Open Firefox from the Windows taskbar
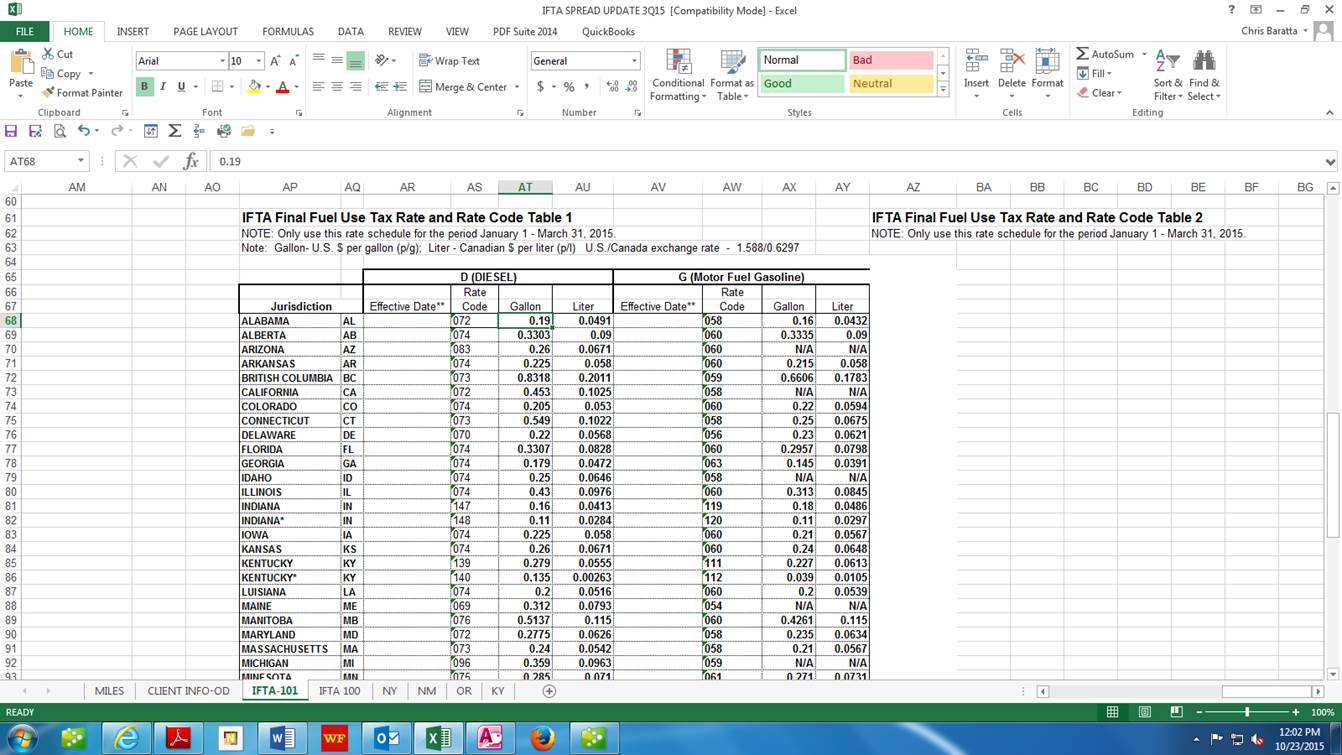Screen dimensions: 1342x755 [542, 738]
